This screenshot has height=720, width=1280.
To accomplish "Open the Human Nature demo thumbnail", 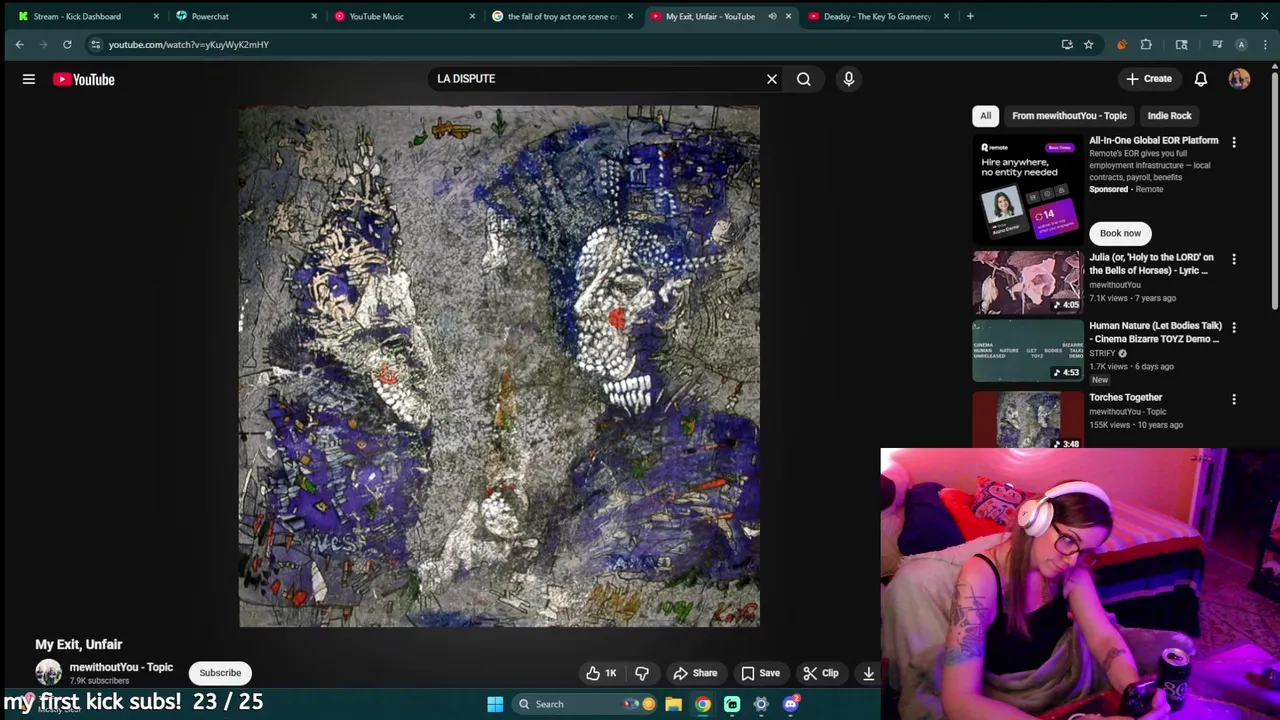I will click(1028, 350).
